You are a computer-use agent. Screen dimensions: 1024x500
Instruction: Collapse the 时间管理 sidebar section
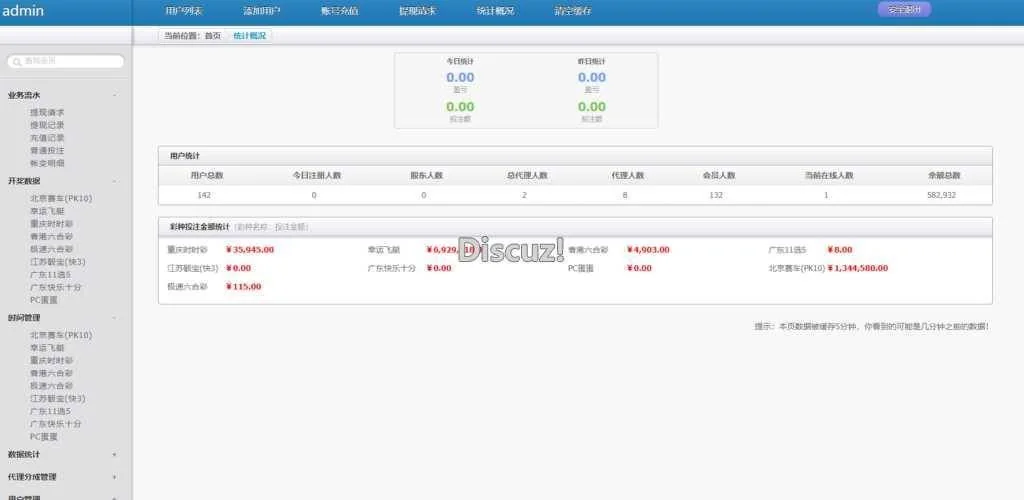click(114, 317)
